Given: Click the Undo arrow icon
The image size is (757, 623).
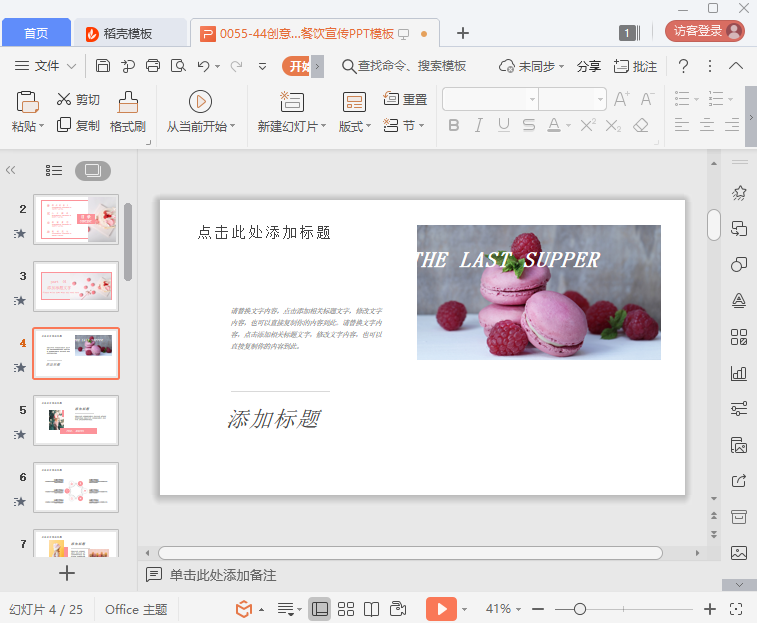Looking at the screenshot, I should pos(203,66).
